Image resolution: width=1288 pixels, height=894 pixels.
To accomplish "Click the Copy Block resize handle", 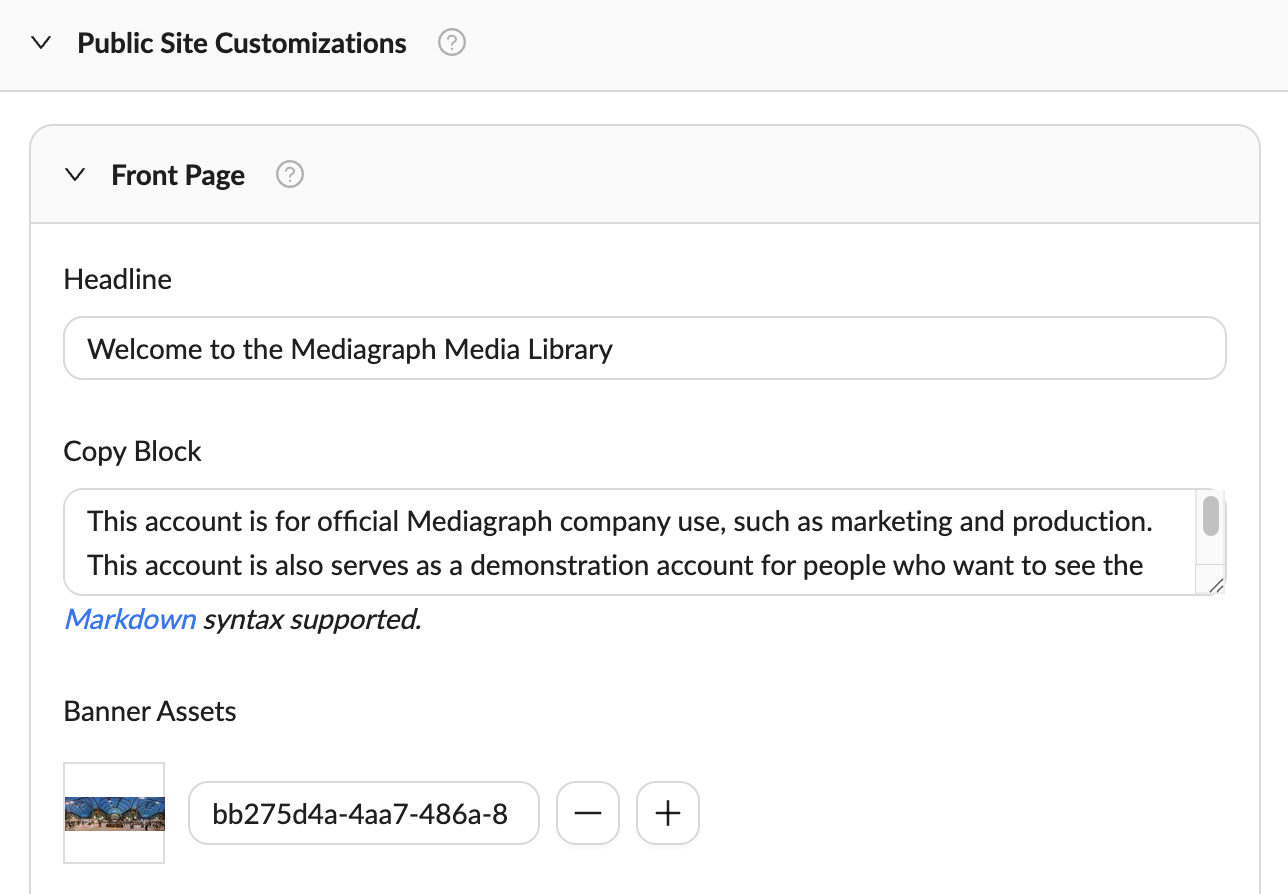I will (1215, 585).
